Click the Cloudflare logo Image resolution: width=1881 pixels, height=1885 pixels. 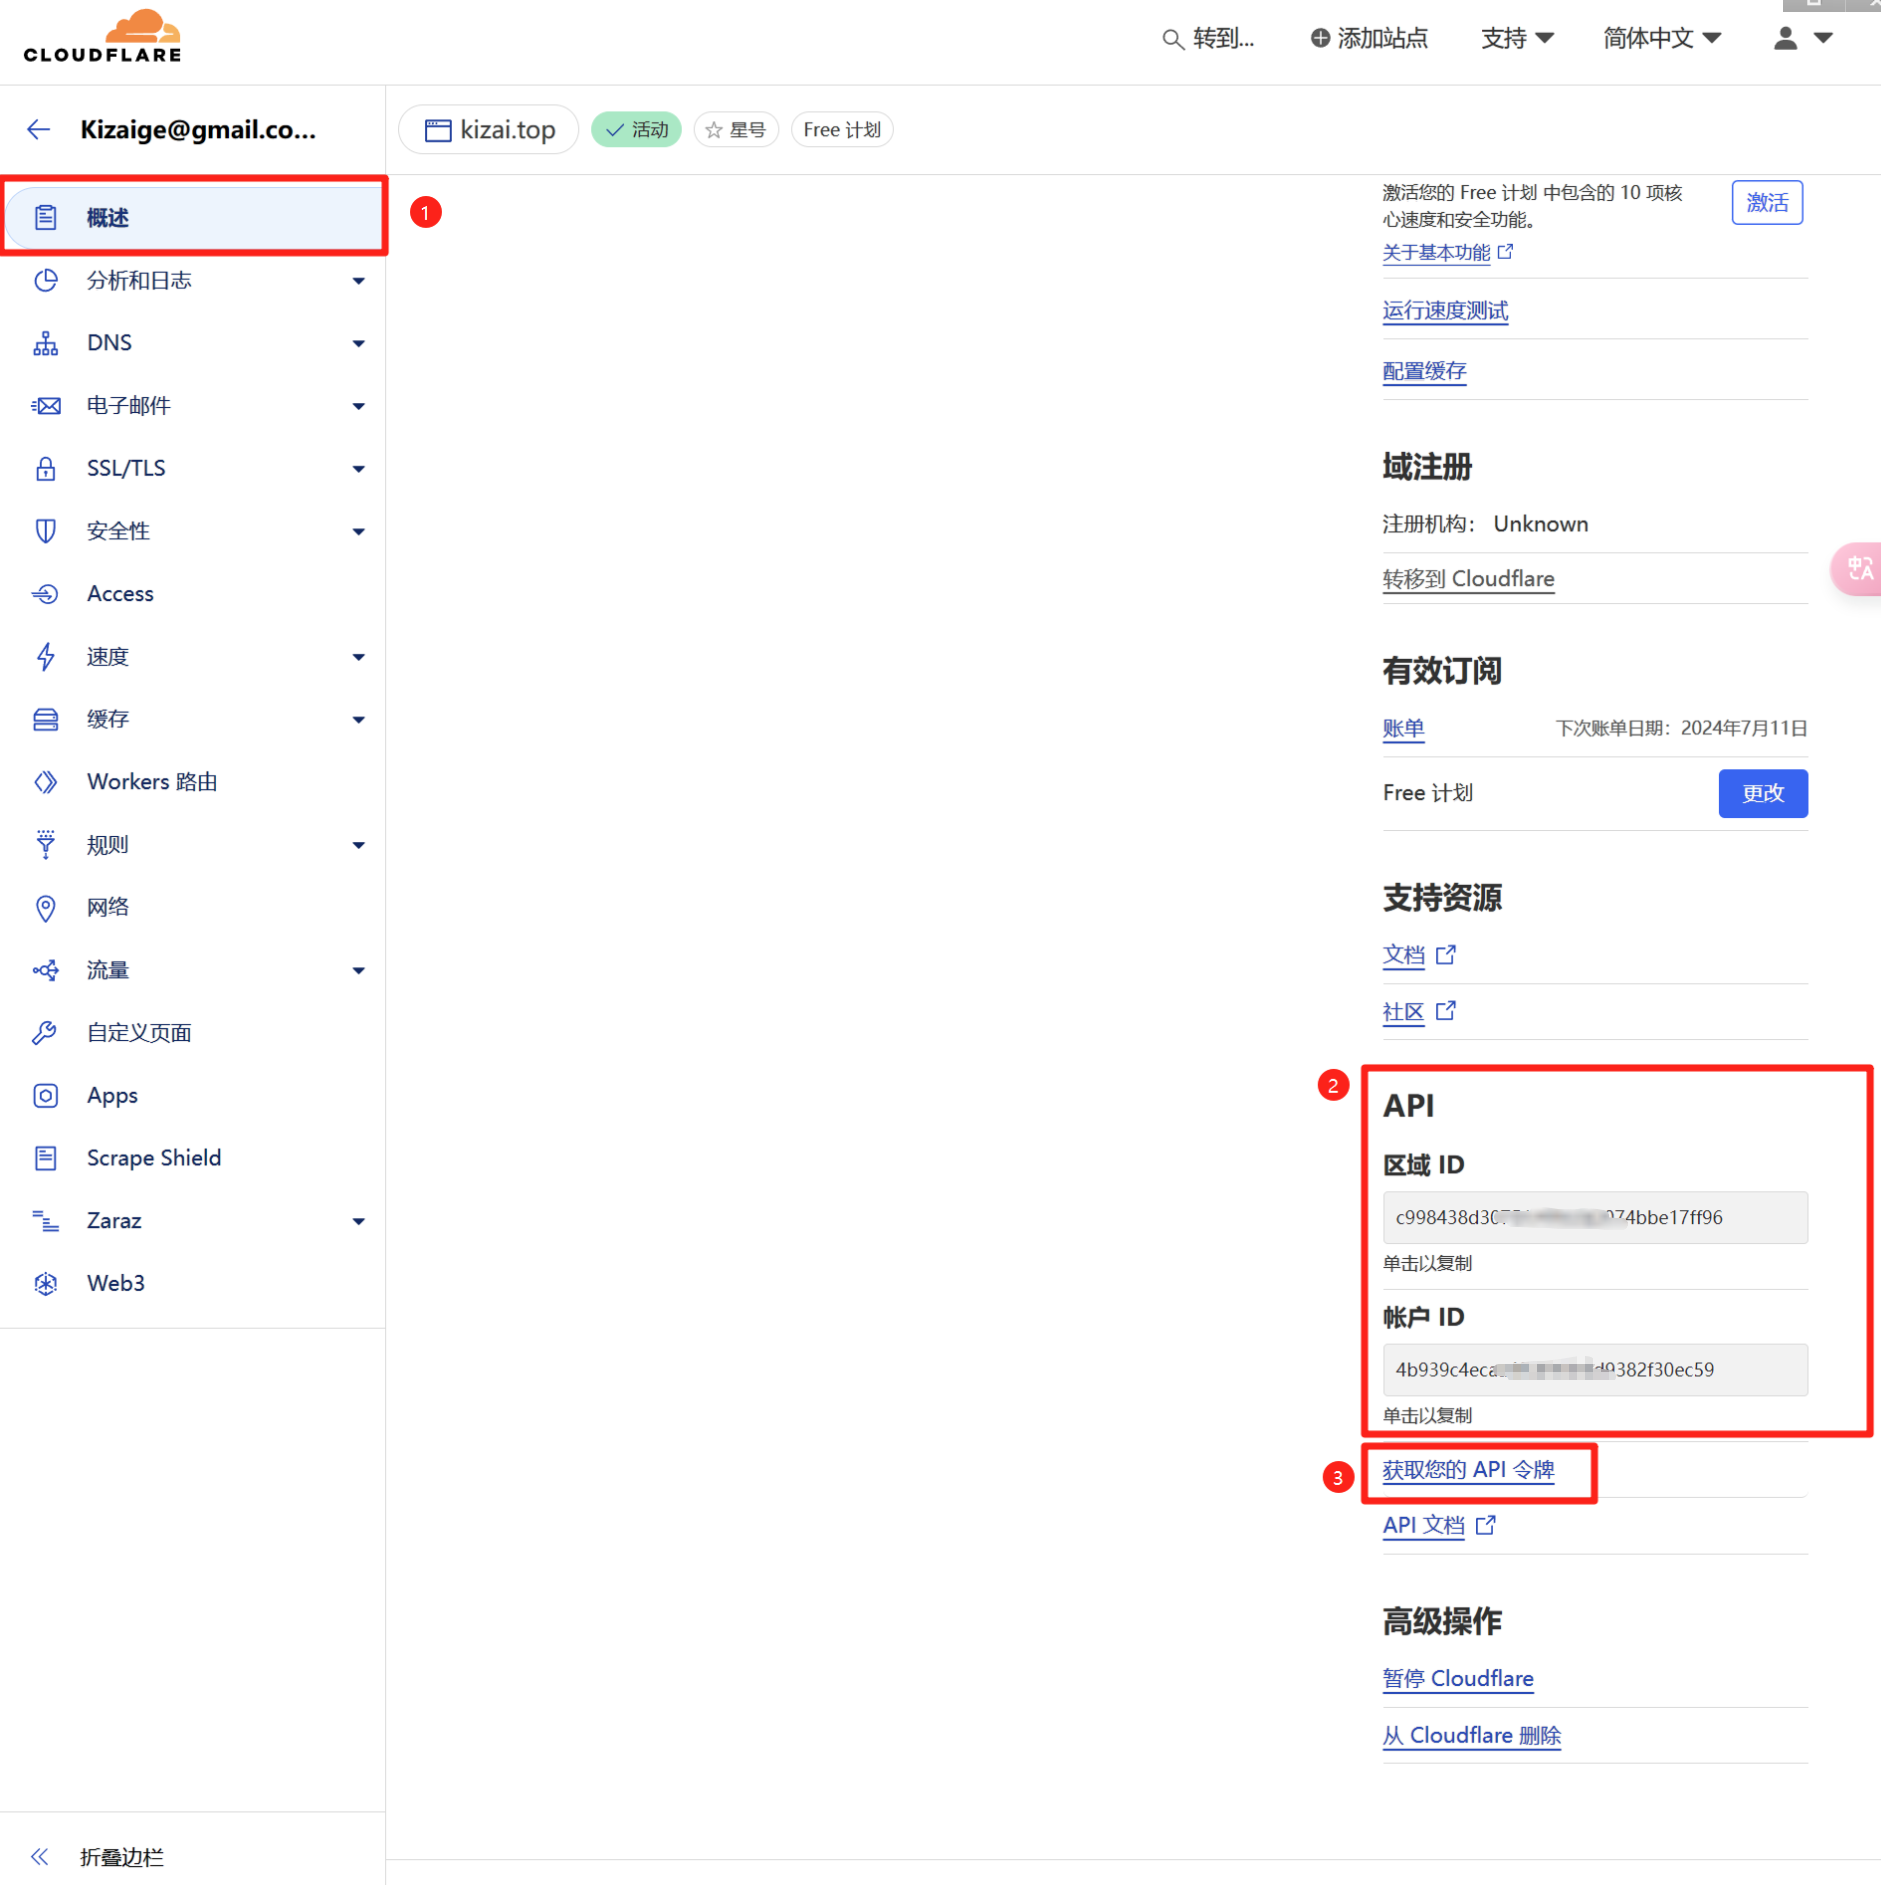pos(103,37)
